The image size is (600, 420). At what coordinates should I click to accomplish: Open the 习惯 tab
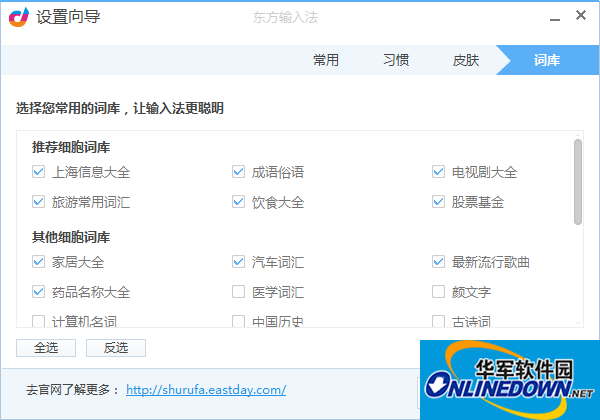[396, 60]
